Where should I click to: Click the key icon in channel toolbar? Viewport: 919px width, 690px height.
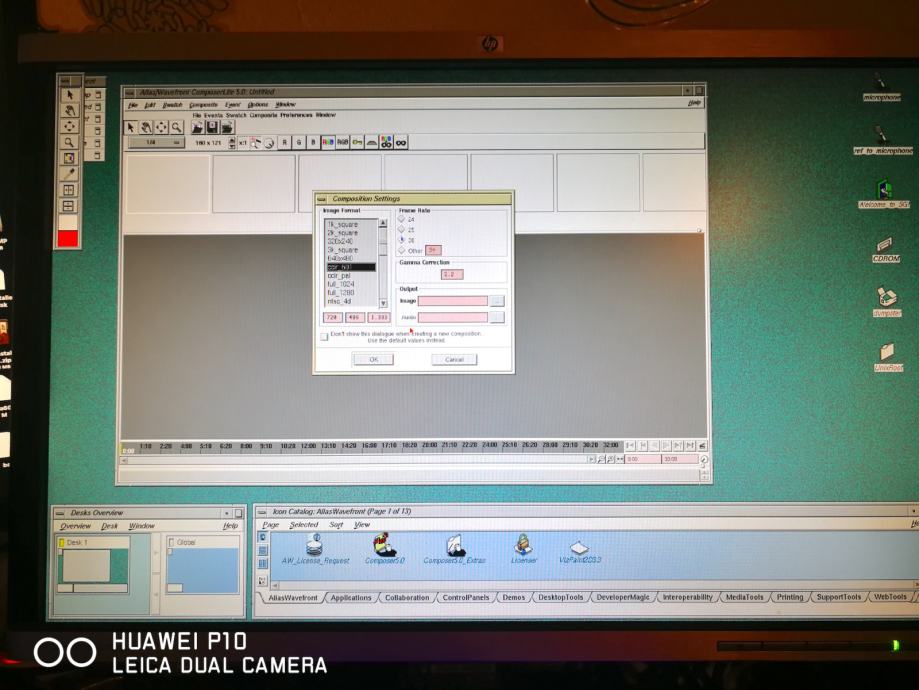pyautogui.click(x=357, y=142)
